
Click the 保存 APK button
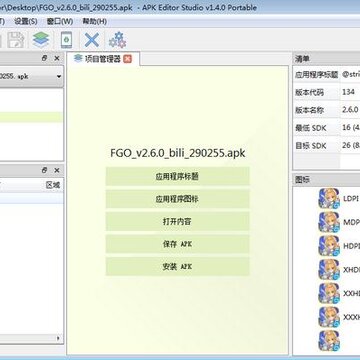click(177, 244)
